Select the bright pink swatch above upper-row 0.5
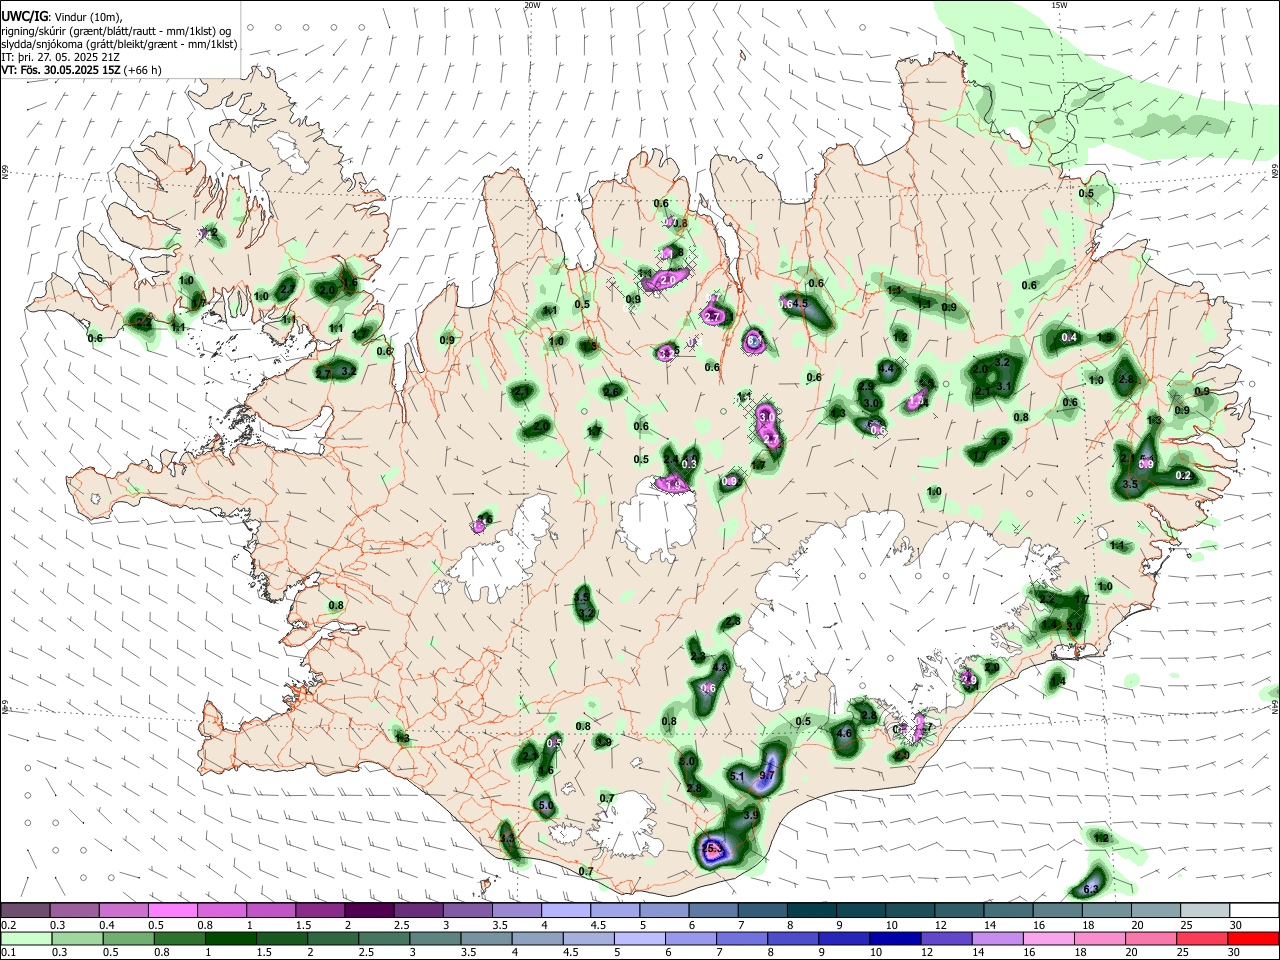 click(172, 911)
